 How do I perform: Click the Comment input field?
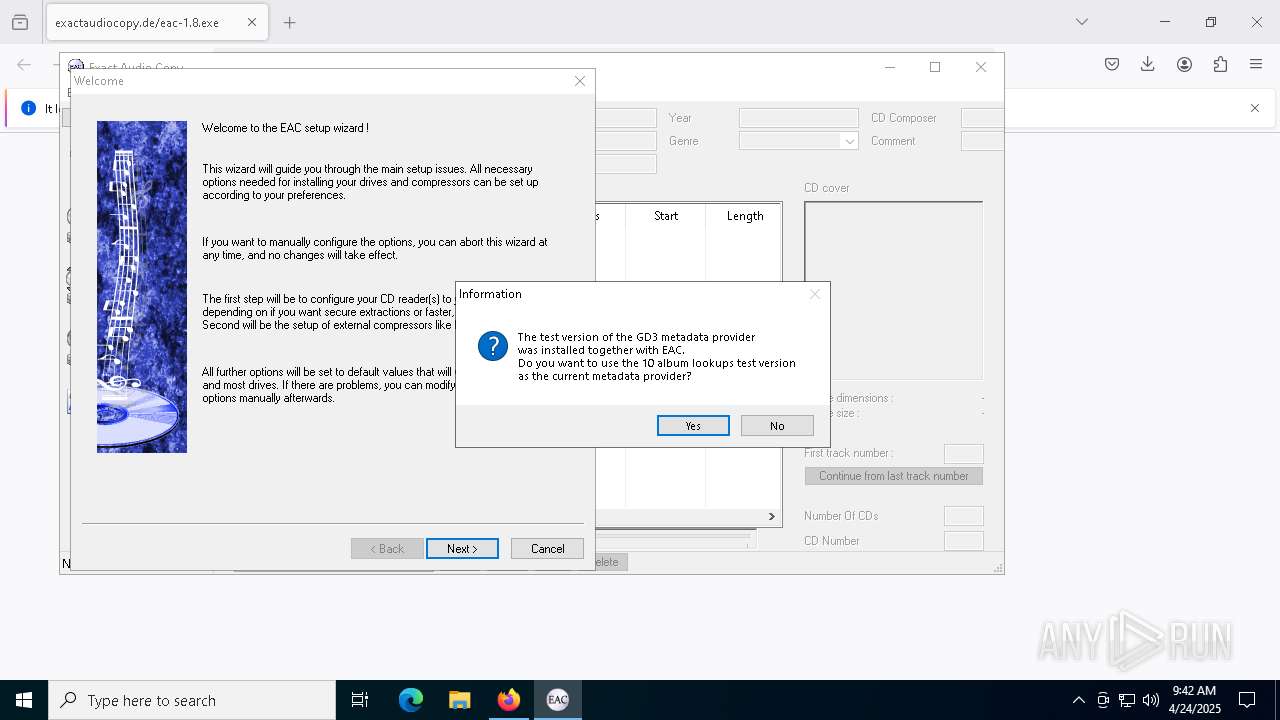pos(982,141)
